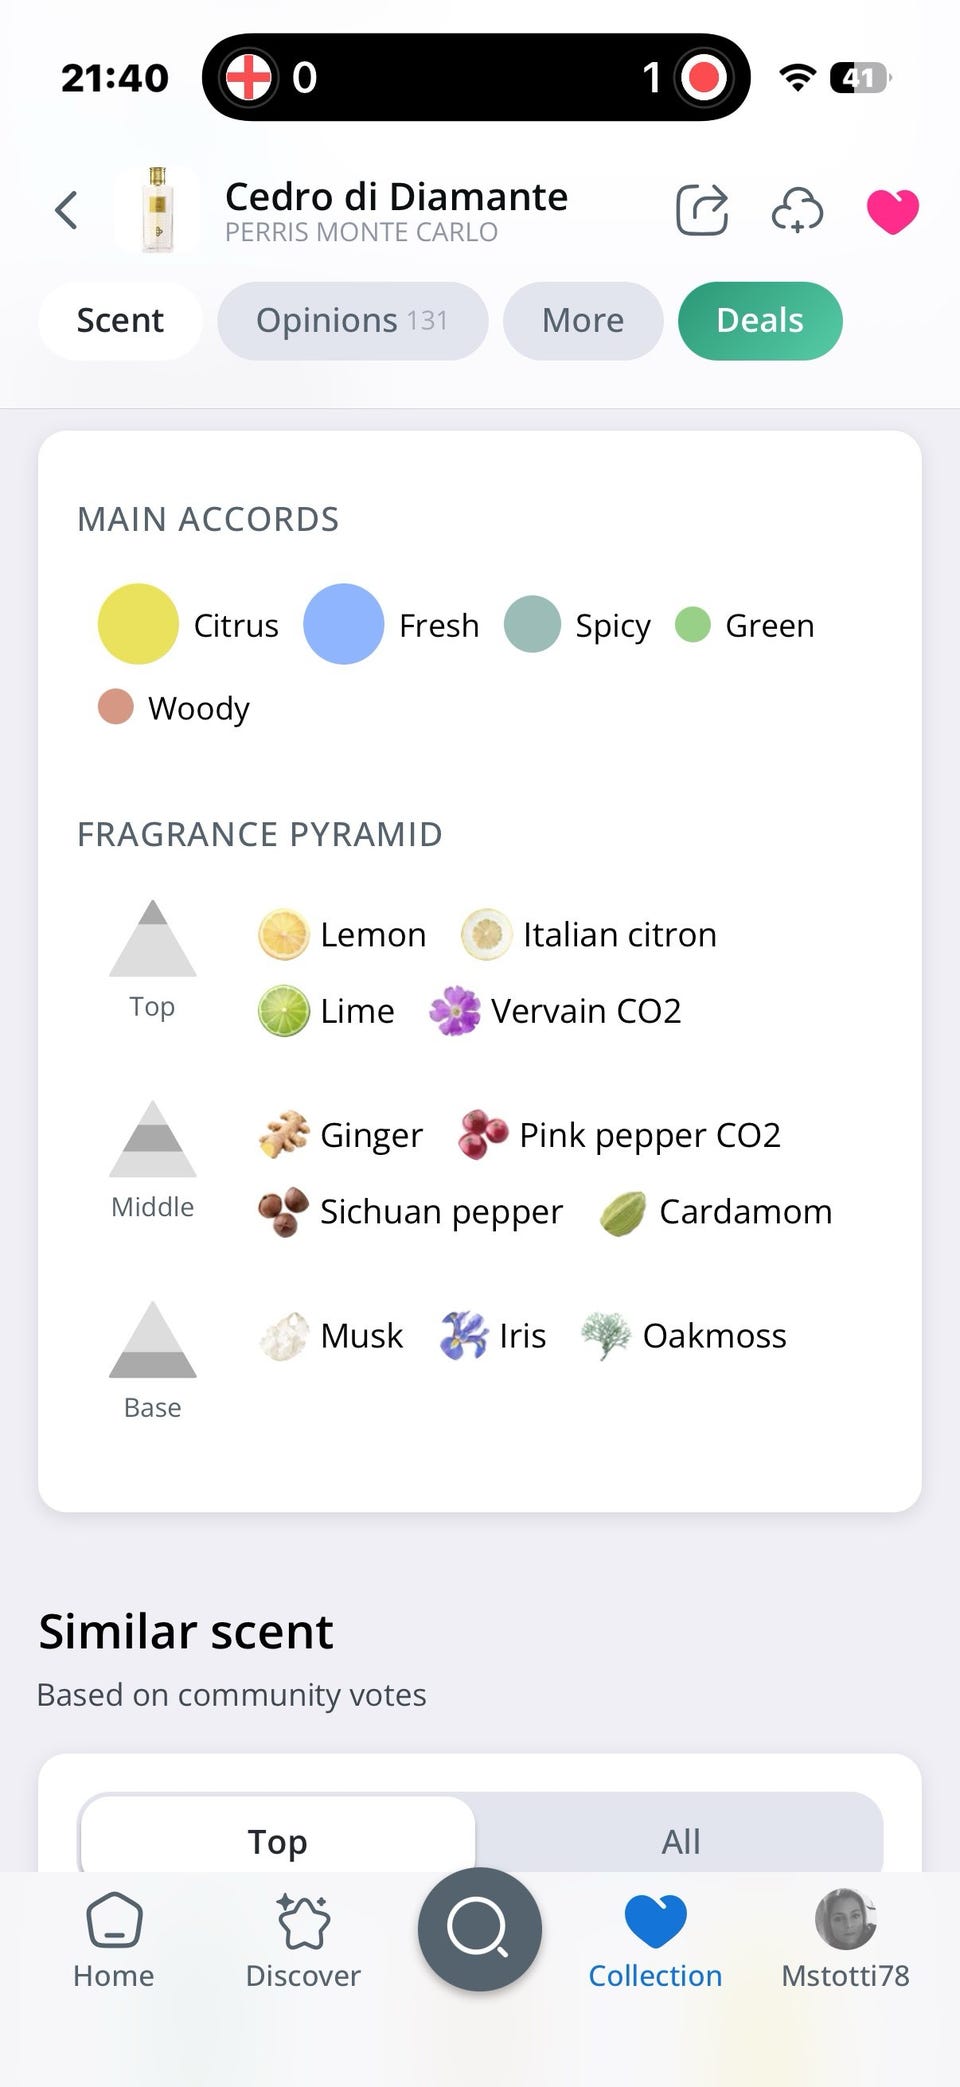Tap the yellow Citrus accord swatch
This screenshot has width=960, height=2087.
click(x=138, y=624)
